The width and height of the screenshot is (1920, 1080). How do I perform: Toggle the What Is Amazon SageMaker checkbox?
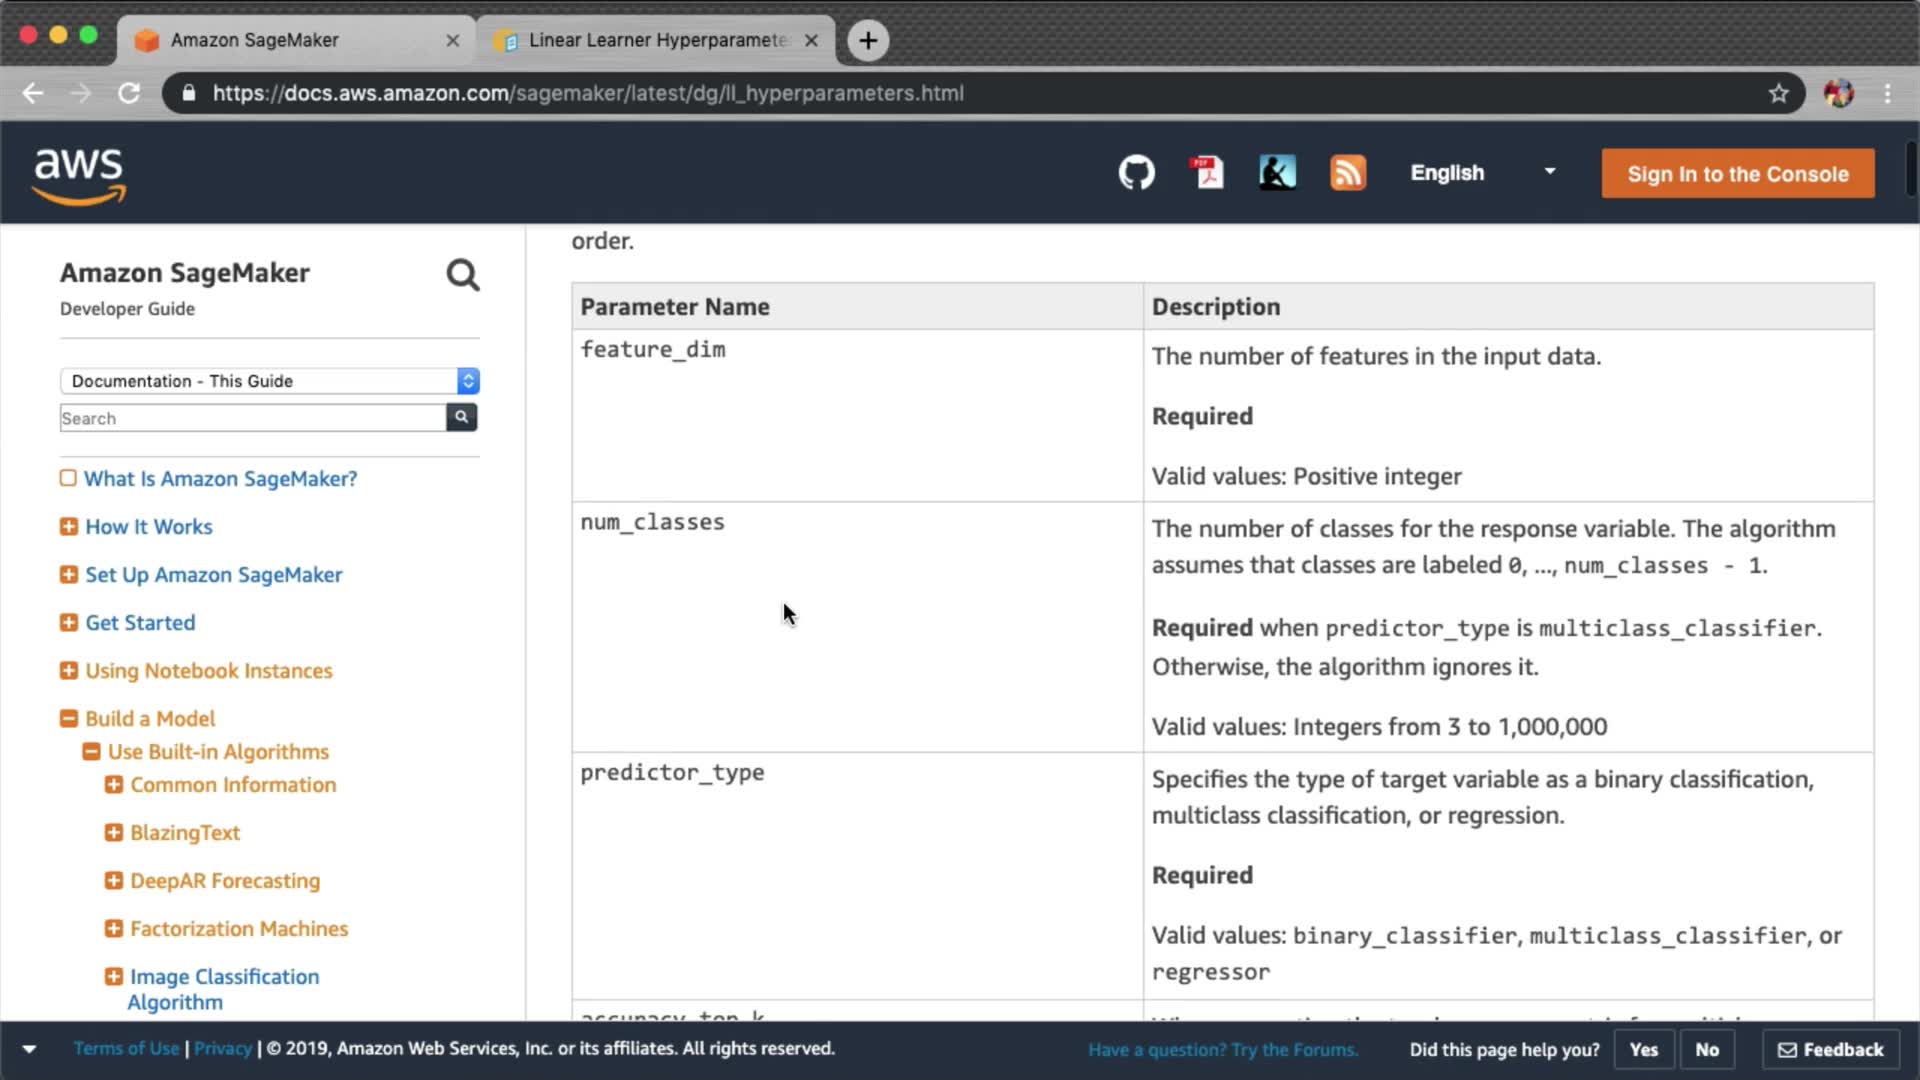click(68, 478)
